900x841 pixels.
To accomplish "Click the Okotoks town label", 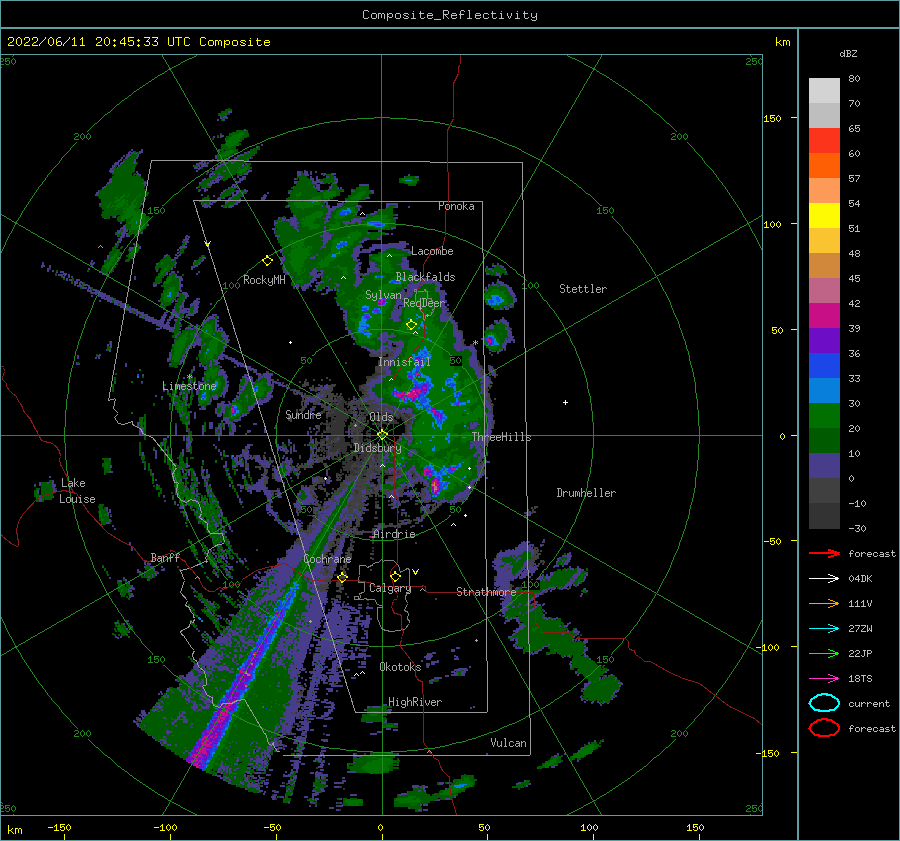I will (400, 666).
